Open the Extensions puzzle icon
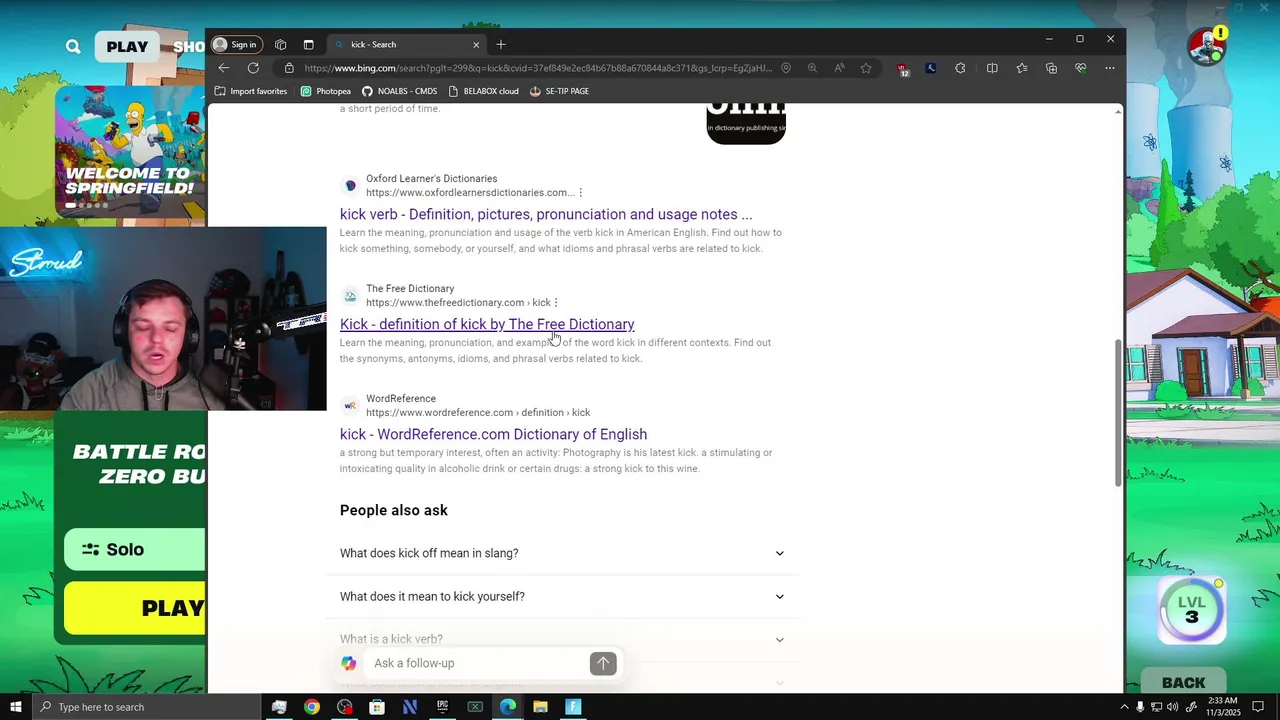This screenshot has height=720, width=1280. [960, 68]
